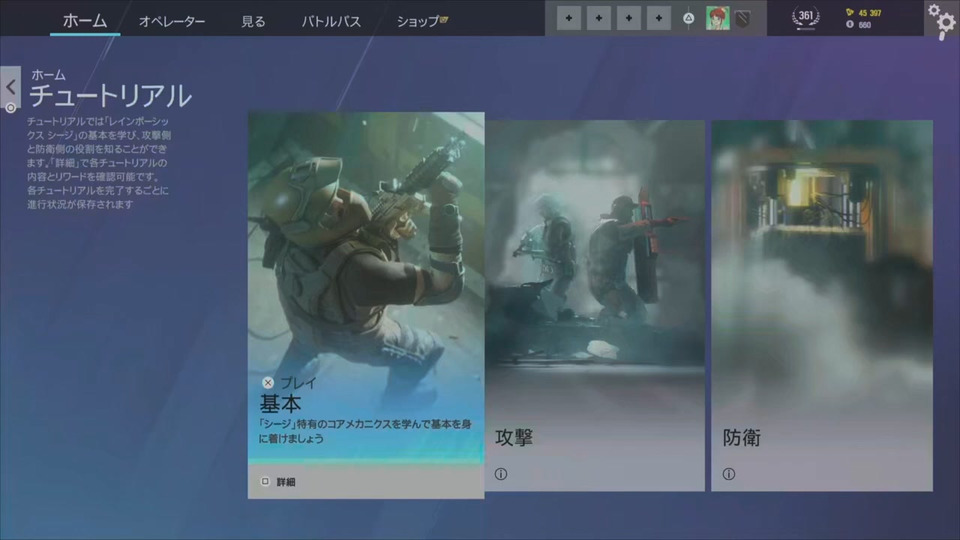Click the plus slot next to the triangle icon

pos(659,18)
